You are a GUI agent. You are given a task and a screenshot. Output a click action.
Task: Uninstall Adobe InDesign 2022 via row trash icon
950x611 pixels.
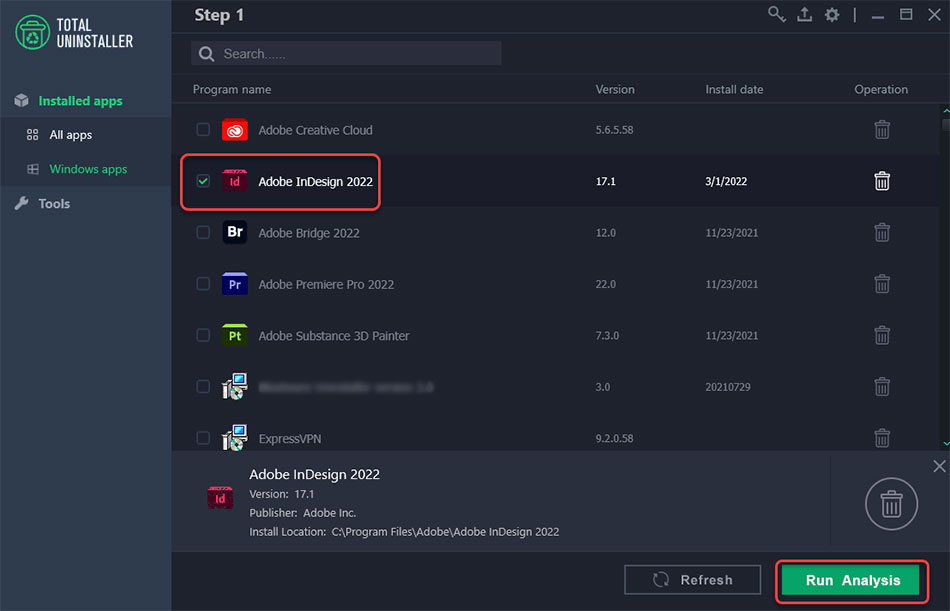pyautogui.click(x=882, y=181)
